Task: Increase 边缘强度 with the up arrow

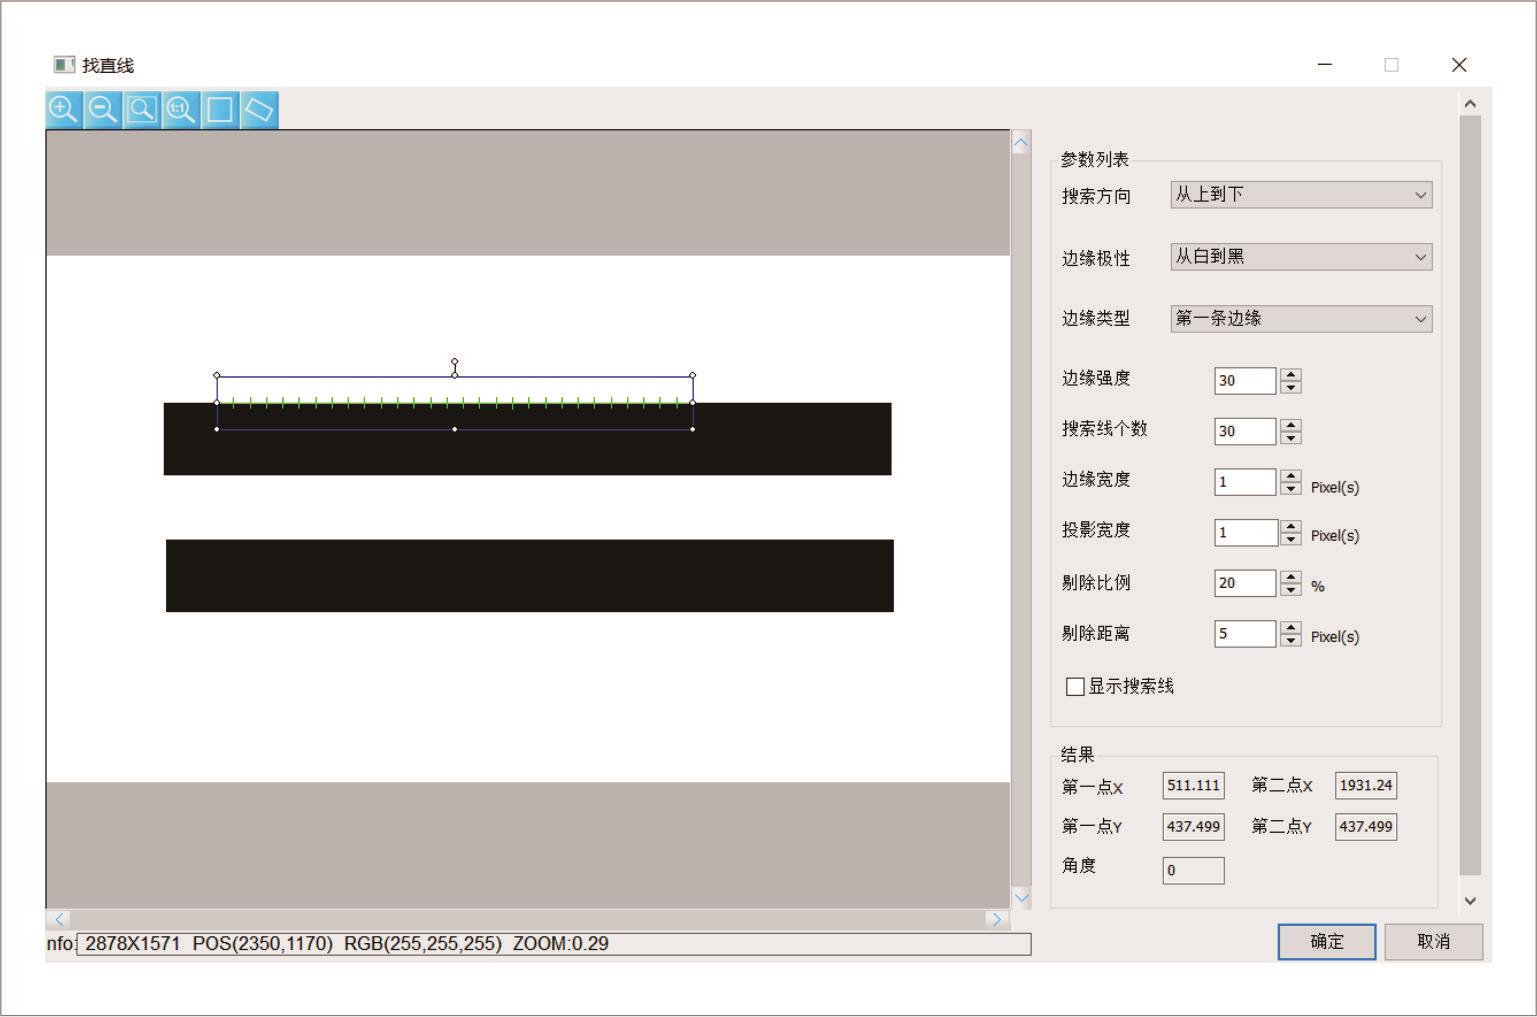Action: coord(1291,375)
